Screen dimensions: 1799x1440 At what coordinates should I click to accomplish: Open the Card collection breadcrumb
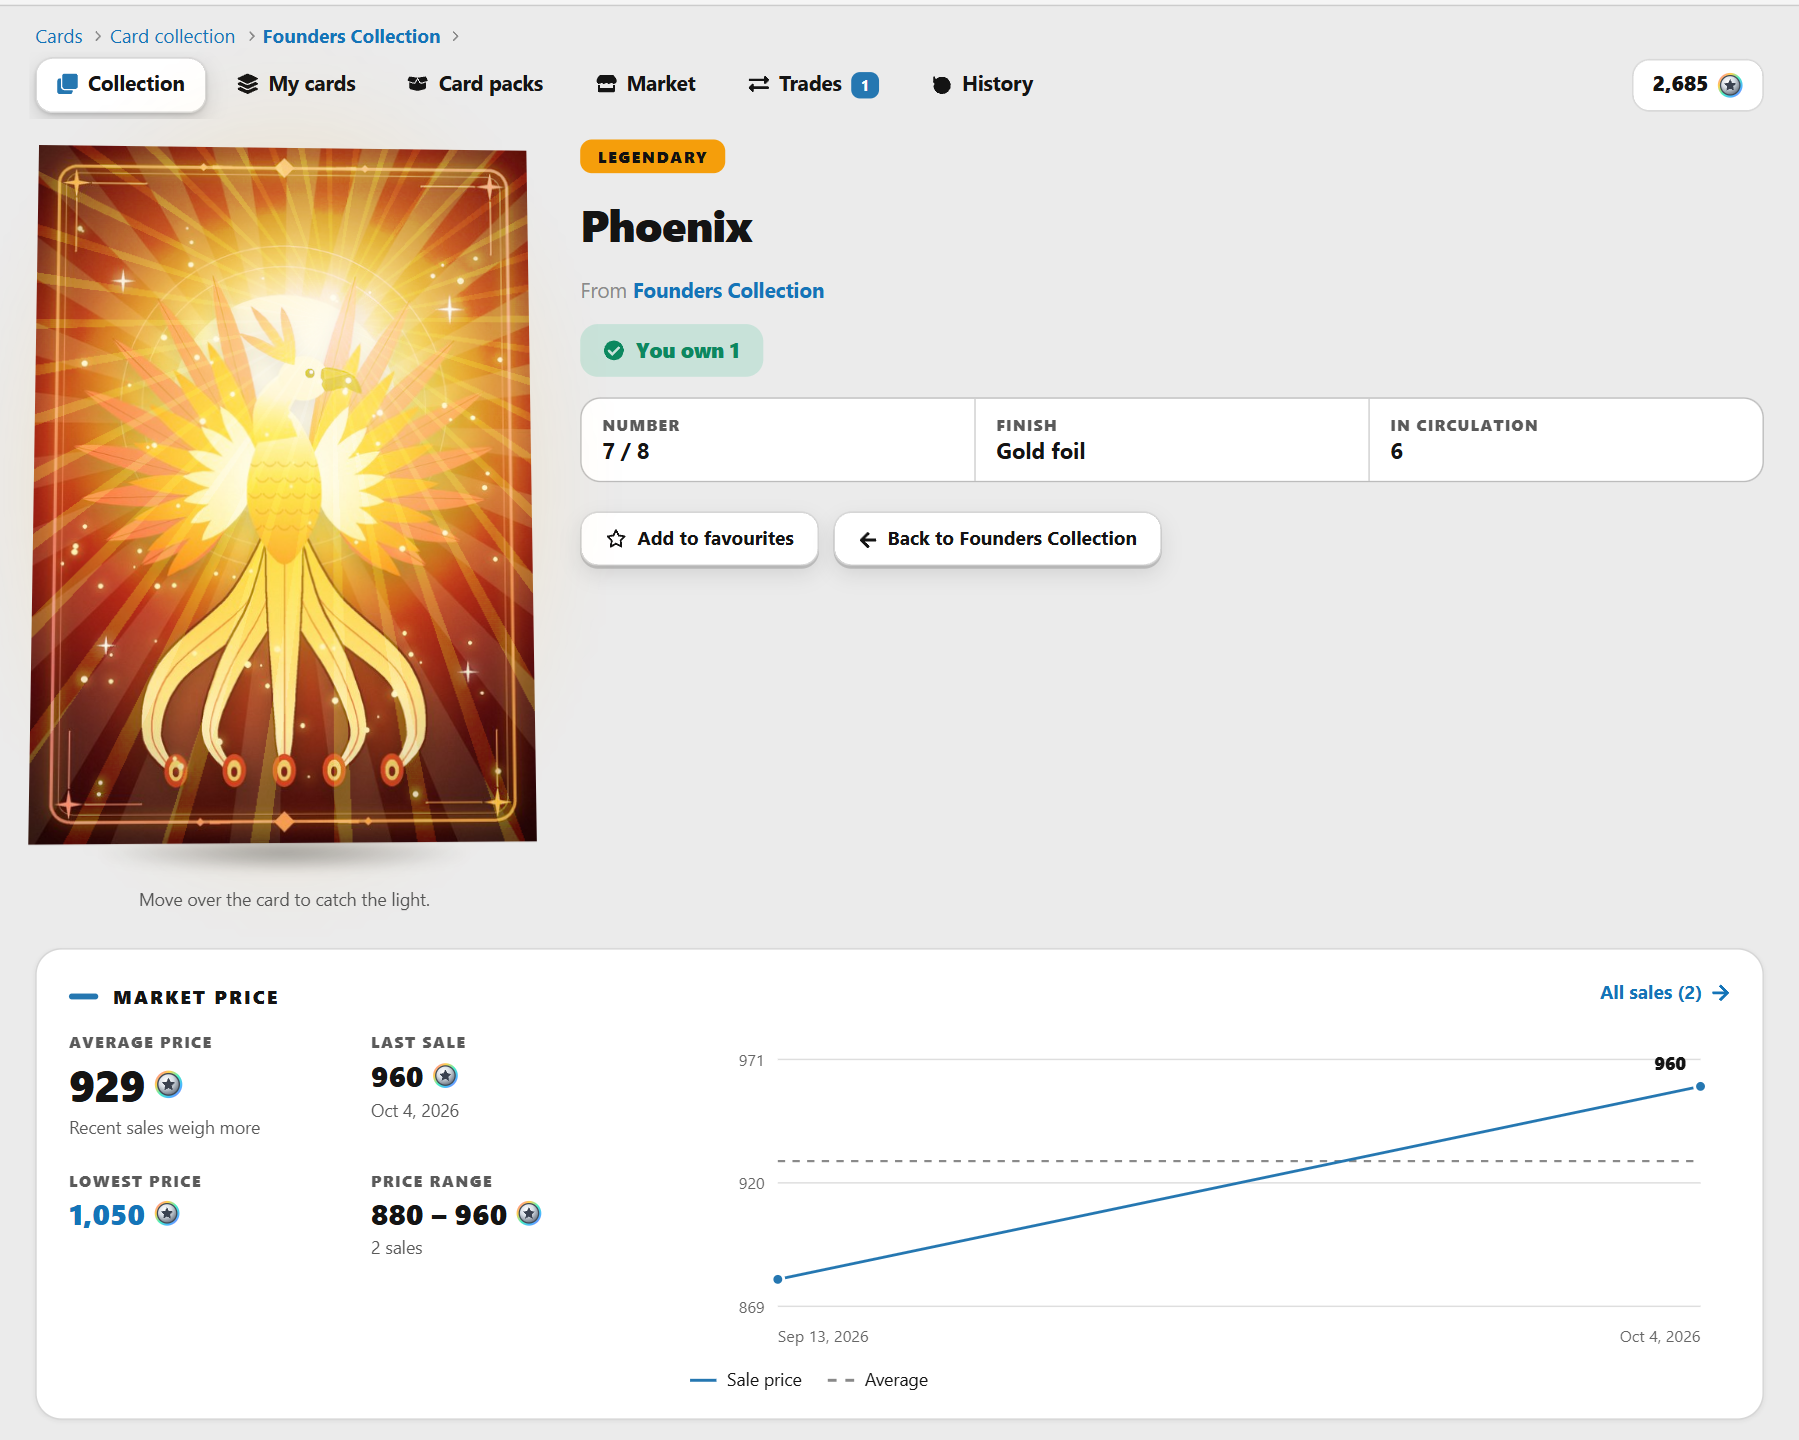coord(172,36)
